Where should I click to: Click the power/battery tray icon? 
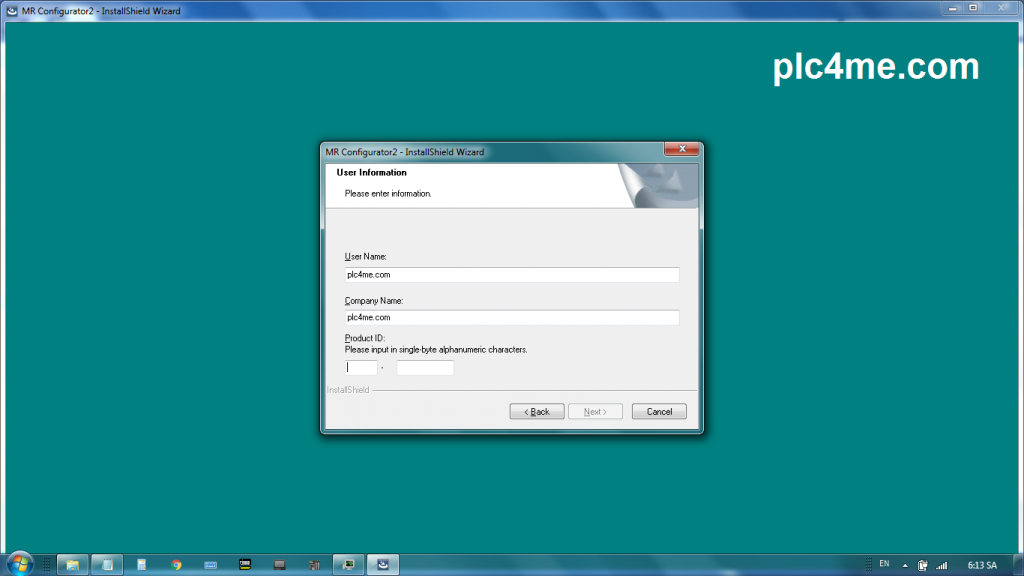point(923,565)
